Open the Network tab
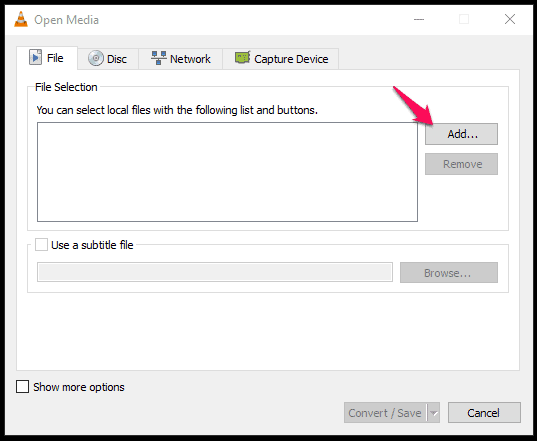537x441 pixels. pyautogui.click(x=181, y=59)
